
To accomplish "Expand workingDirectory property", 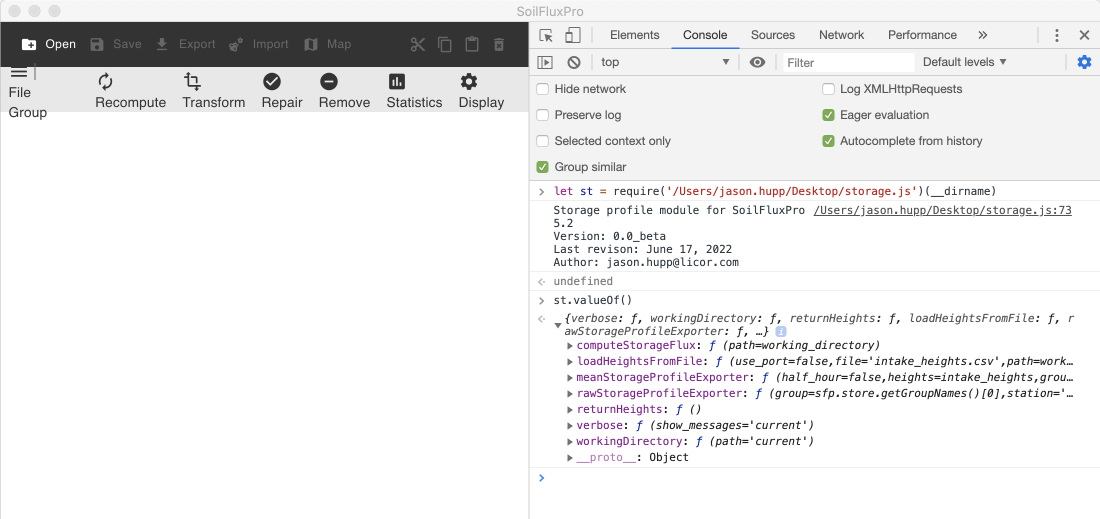I will [570, 442].
